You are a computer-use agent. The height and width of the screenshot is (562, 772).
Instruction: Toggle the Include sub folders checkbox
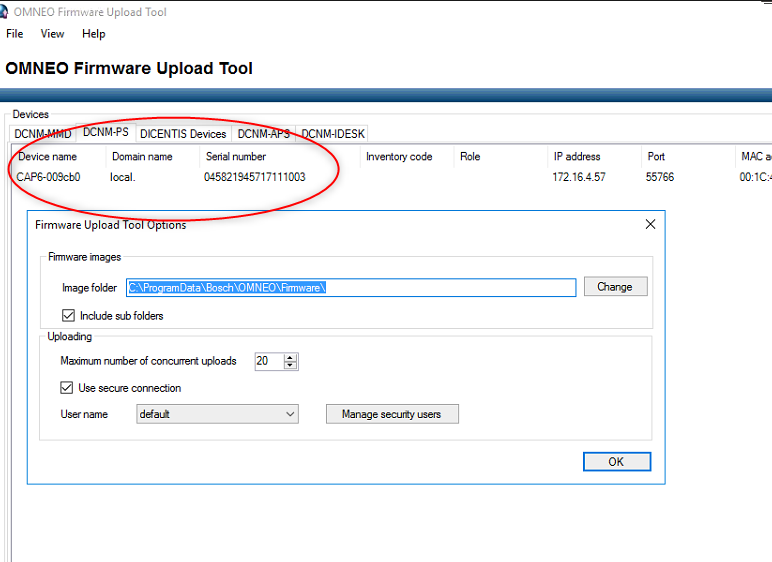point(68,316)
